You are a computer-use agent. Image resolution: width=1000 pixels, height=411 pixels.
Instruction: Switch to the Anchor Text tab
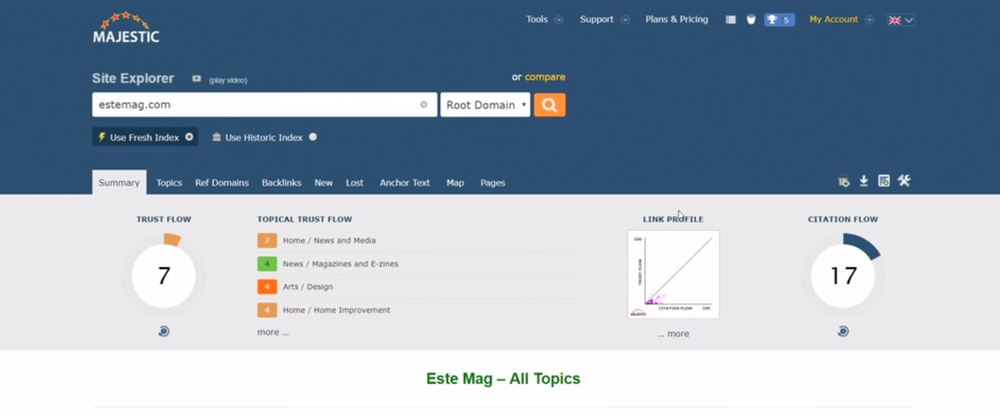click(405, 183)
